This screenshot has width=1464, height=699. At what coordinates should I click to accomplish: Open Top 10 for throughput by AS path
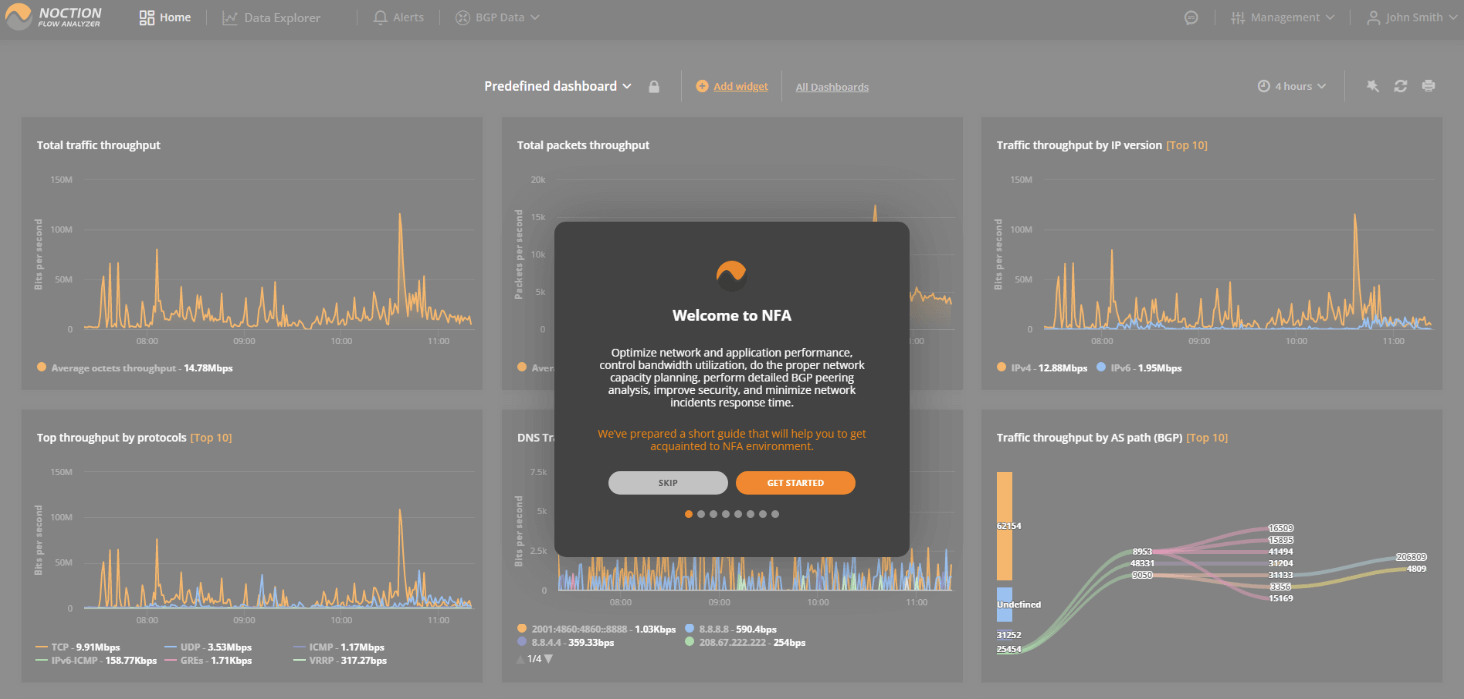(1207, 437)
